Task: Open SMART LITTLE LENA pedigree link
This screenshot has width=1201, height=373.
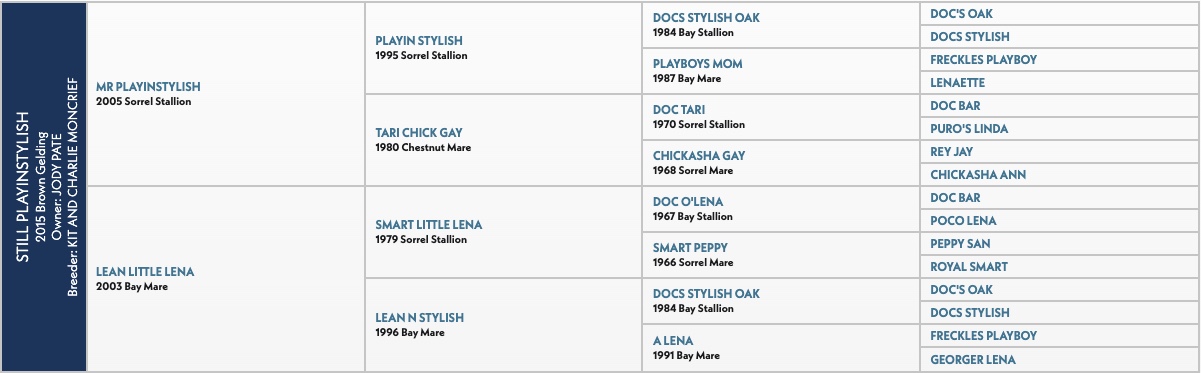Action: coord(428,225)
